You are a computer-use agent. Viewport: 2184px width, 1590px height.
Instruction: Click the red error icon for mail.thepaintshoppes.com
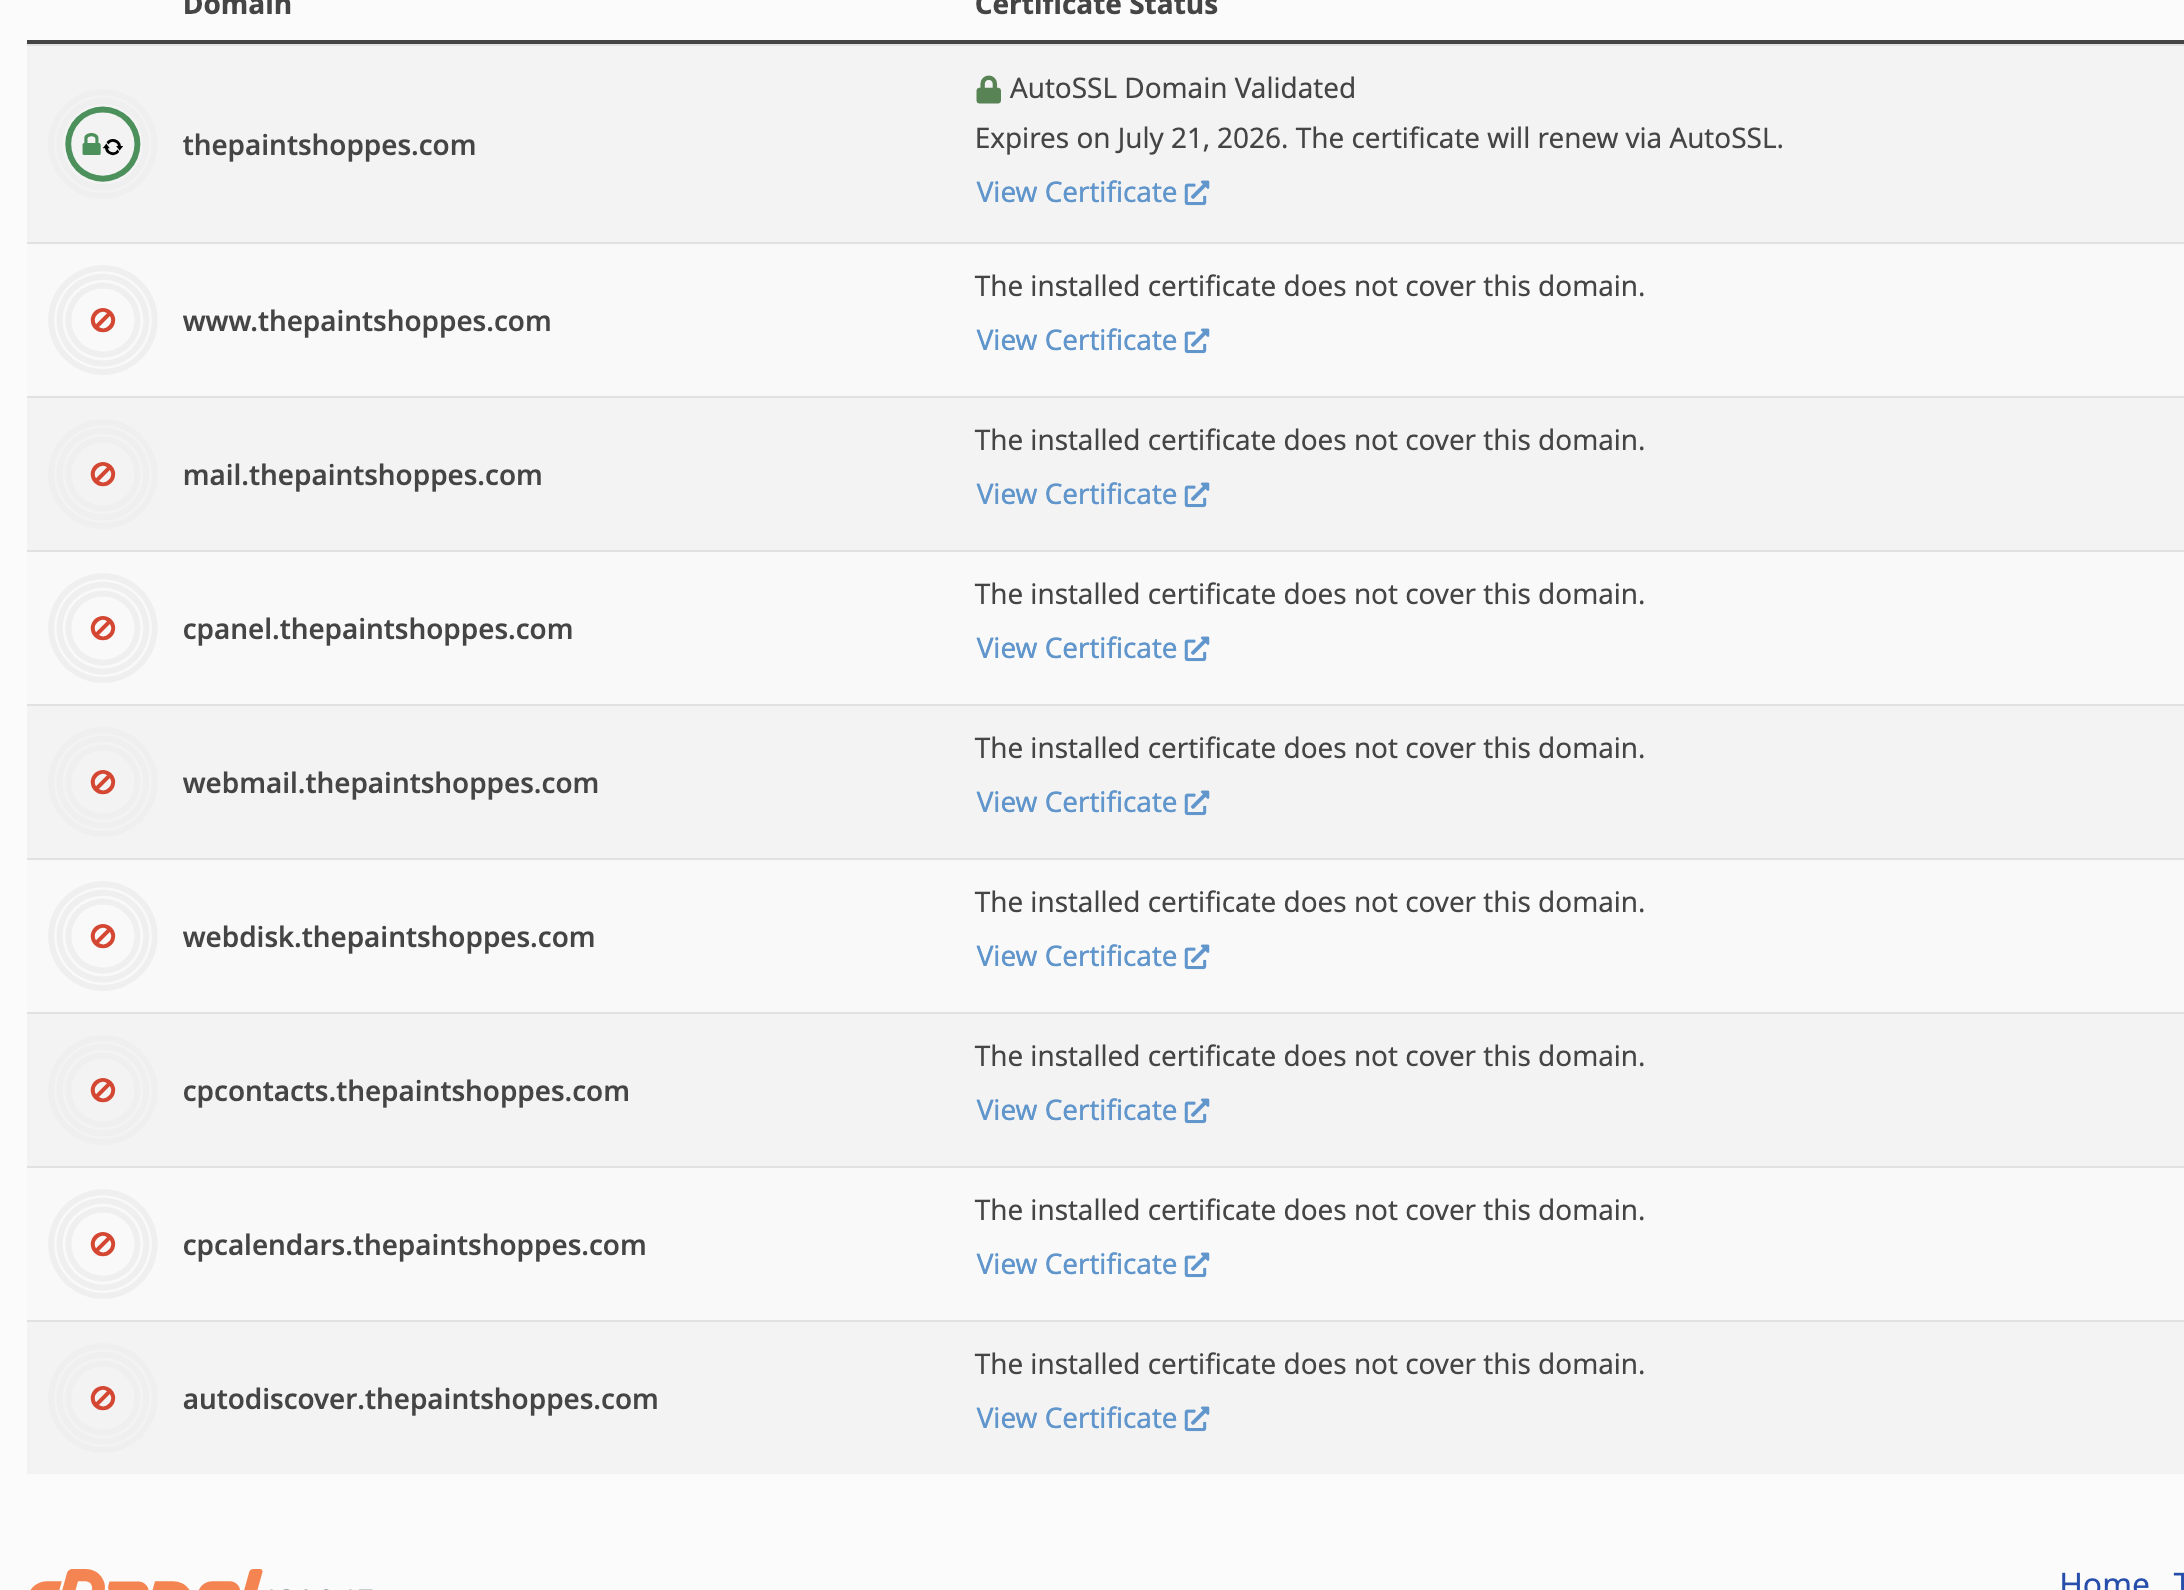tap(103, 474)
